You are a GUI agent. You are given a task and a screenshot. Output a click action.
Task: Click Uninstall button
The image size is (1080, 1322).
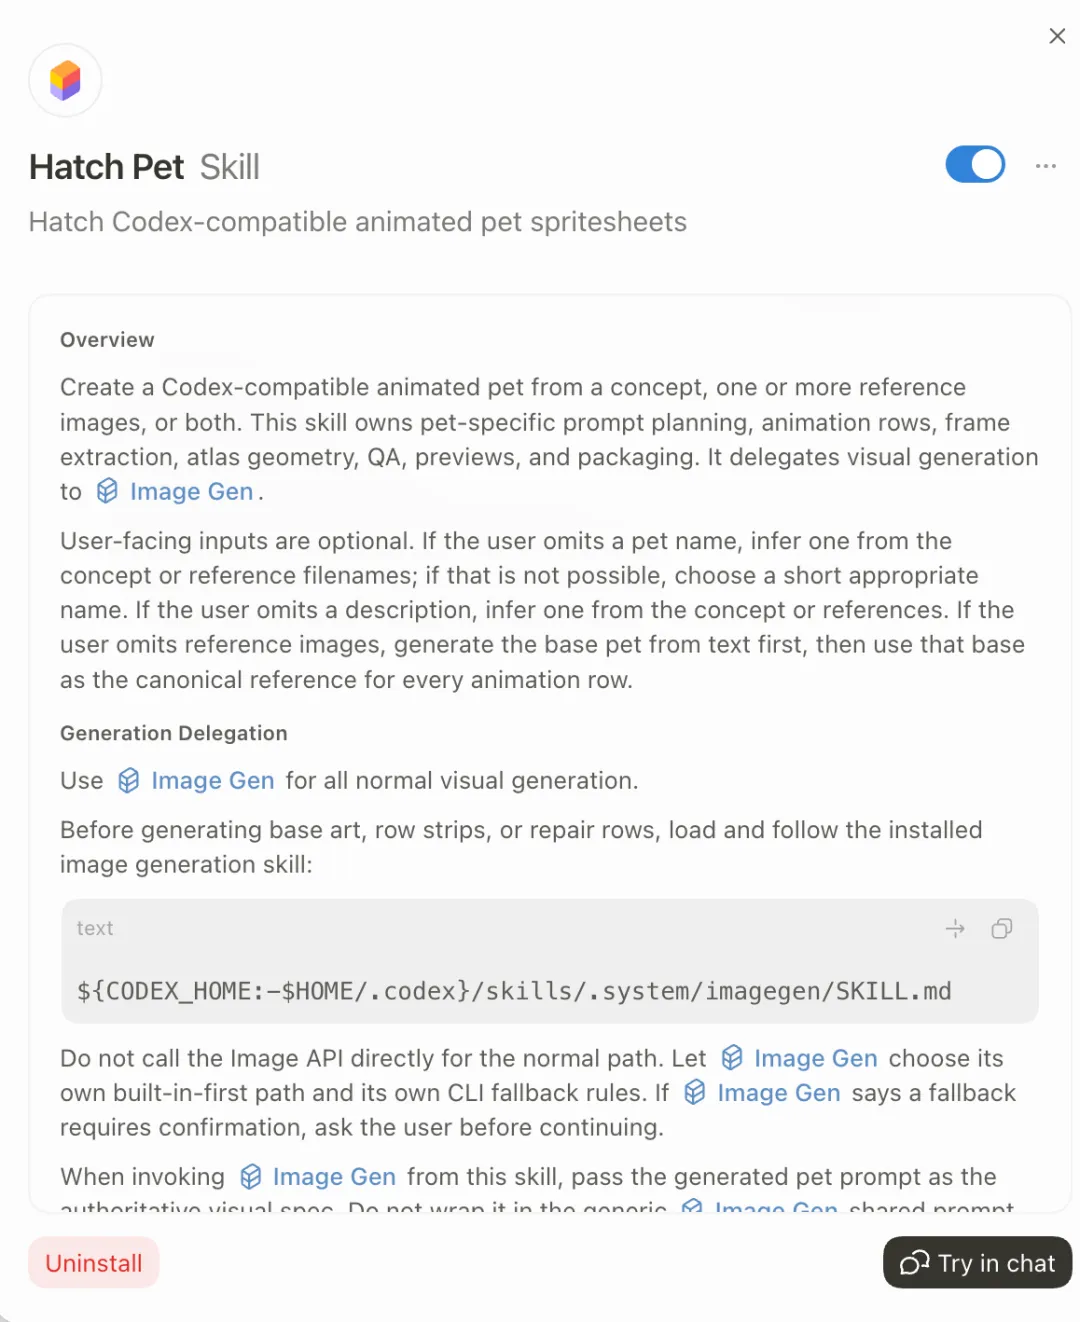[x=94, y=1263]
